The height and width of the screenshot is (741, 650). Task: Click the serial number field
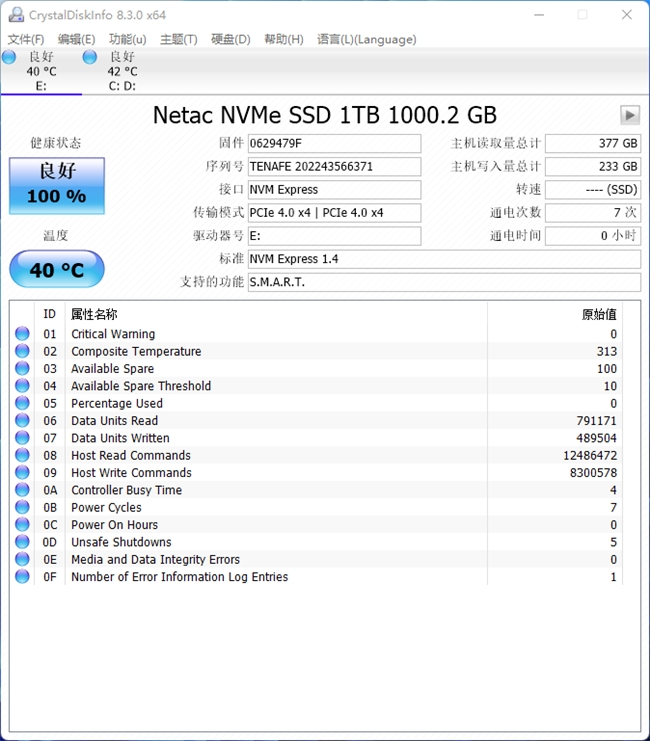(334, 167)
